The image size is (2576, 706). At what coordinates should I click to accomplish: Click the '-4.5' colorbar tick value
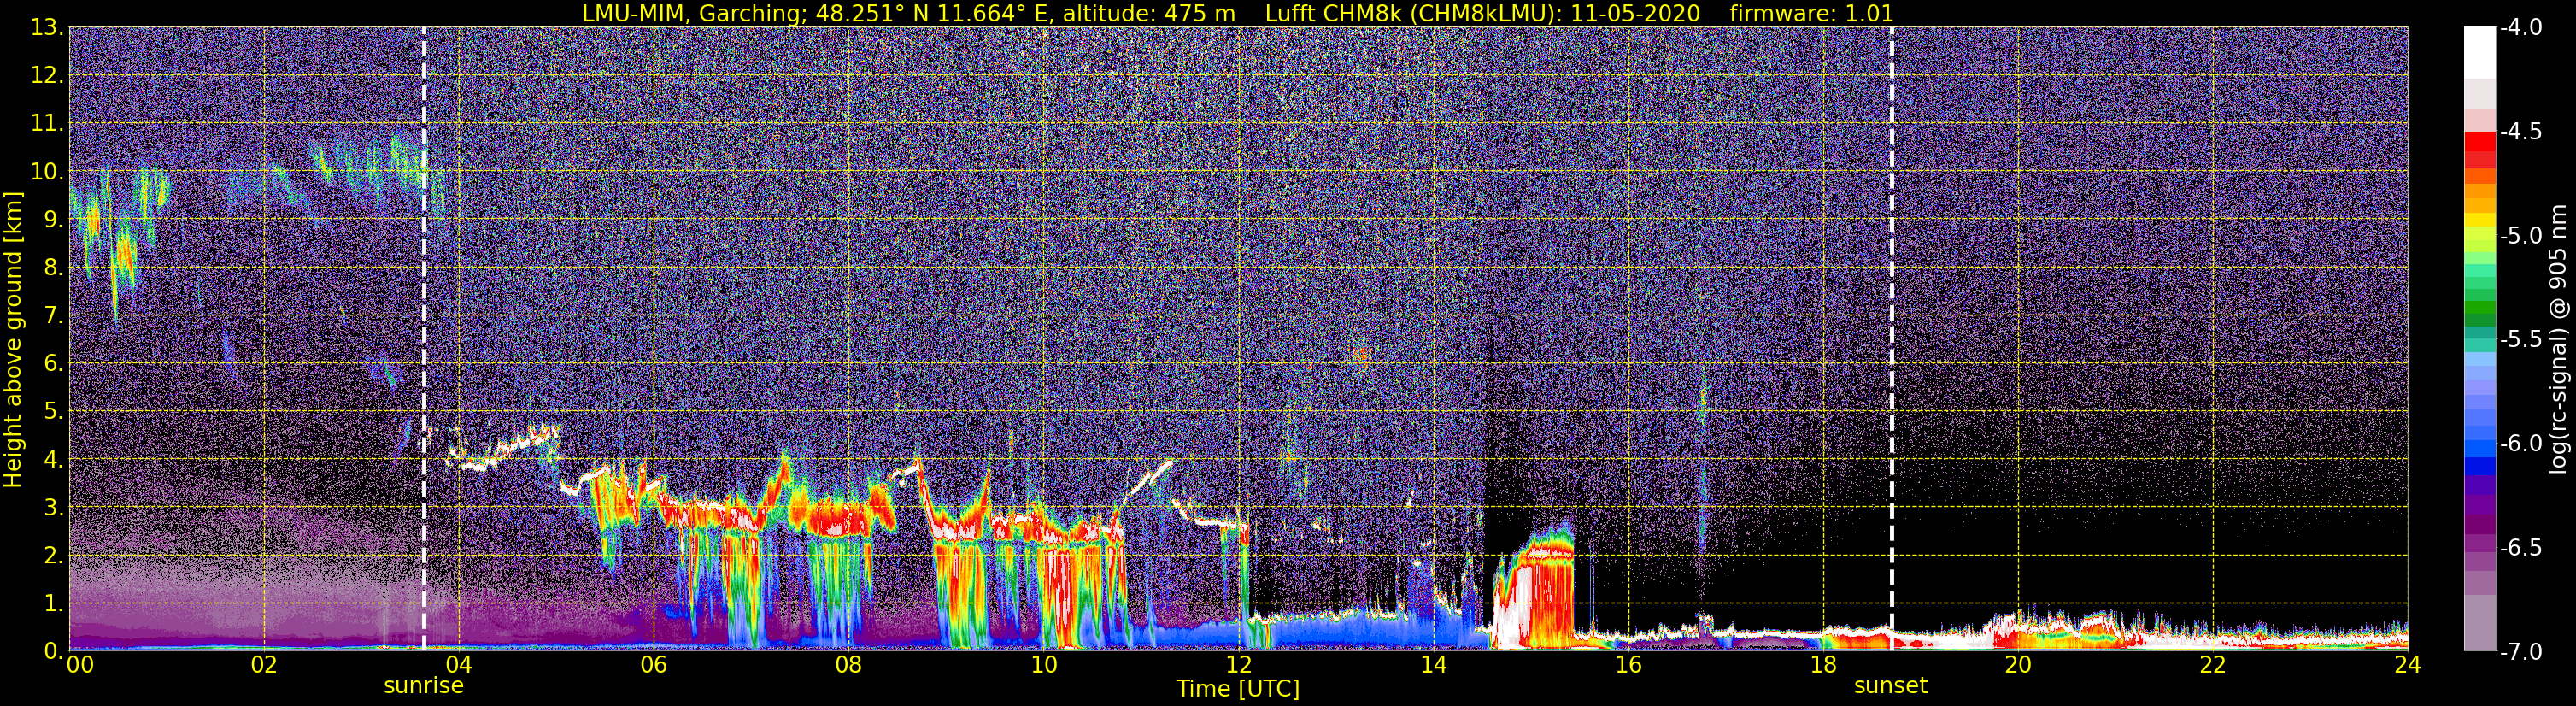click(x=2522, y=132)
